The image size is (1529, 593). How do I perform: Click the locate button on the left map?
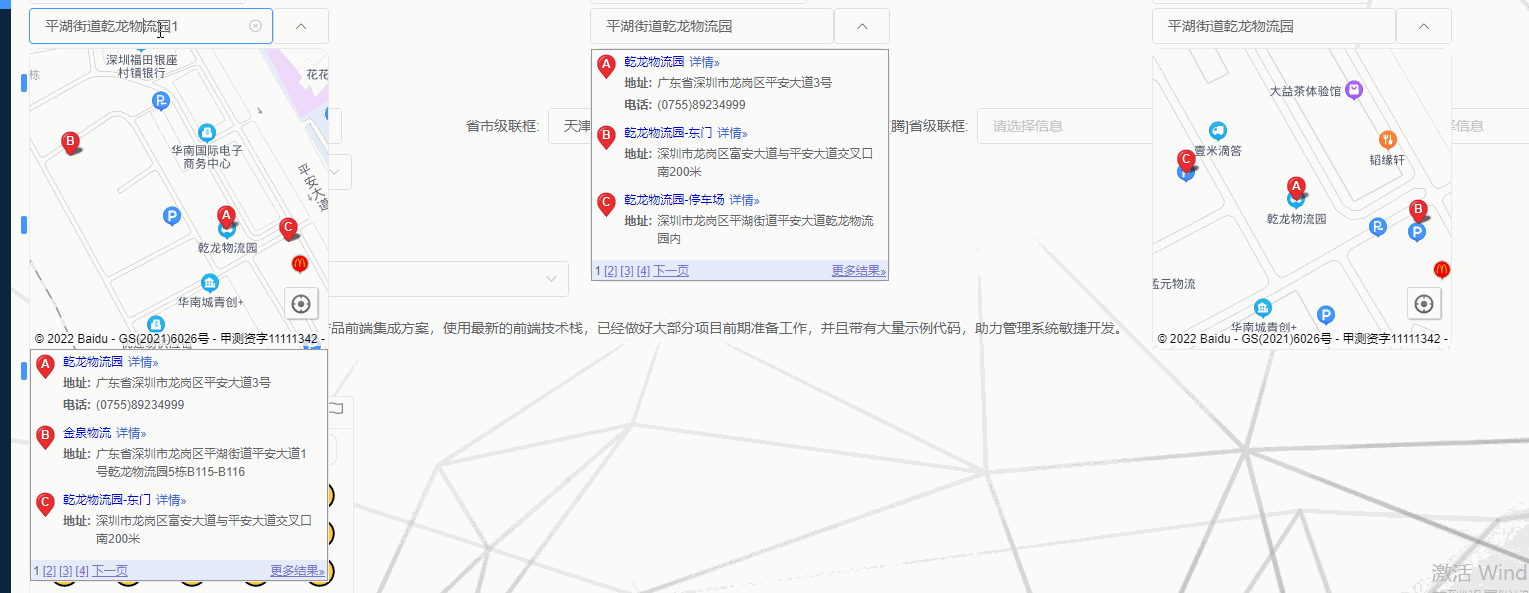click(301, 302)
